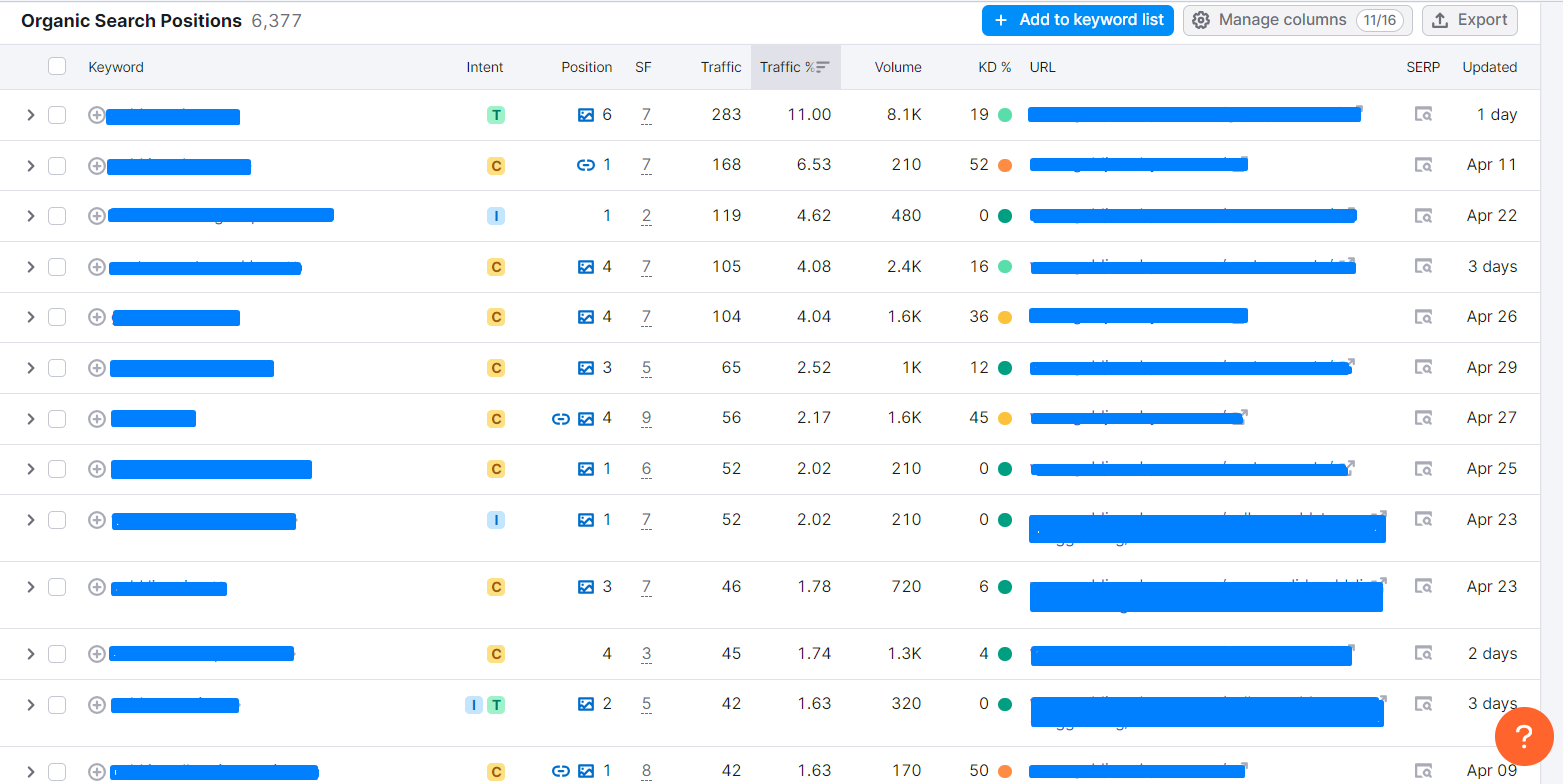
Task: Expand the row with 104 traffic
Action: [x=30, y=317]
